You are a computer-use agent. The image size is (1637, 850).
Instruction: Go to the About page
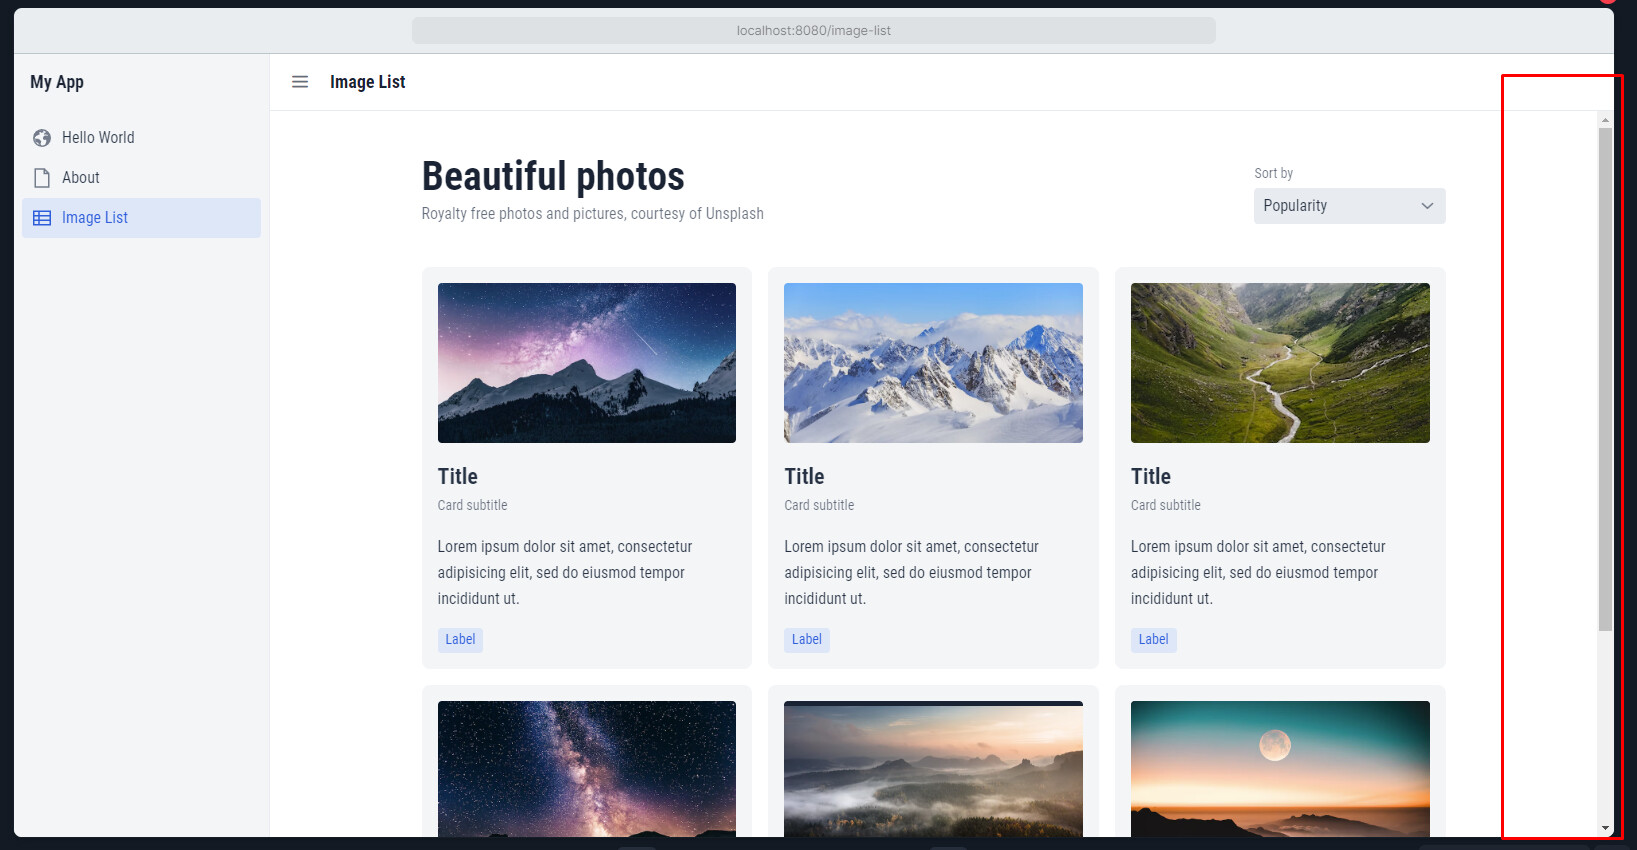point(81,178)
